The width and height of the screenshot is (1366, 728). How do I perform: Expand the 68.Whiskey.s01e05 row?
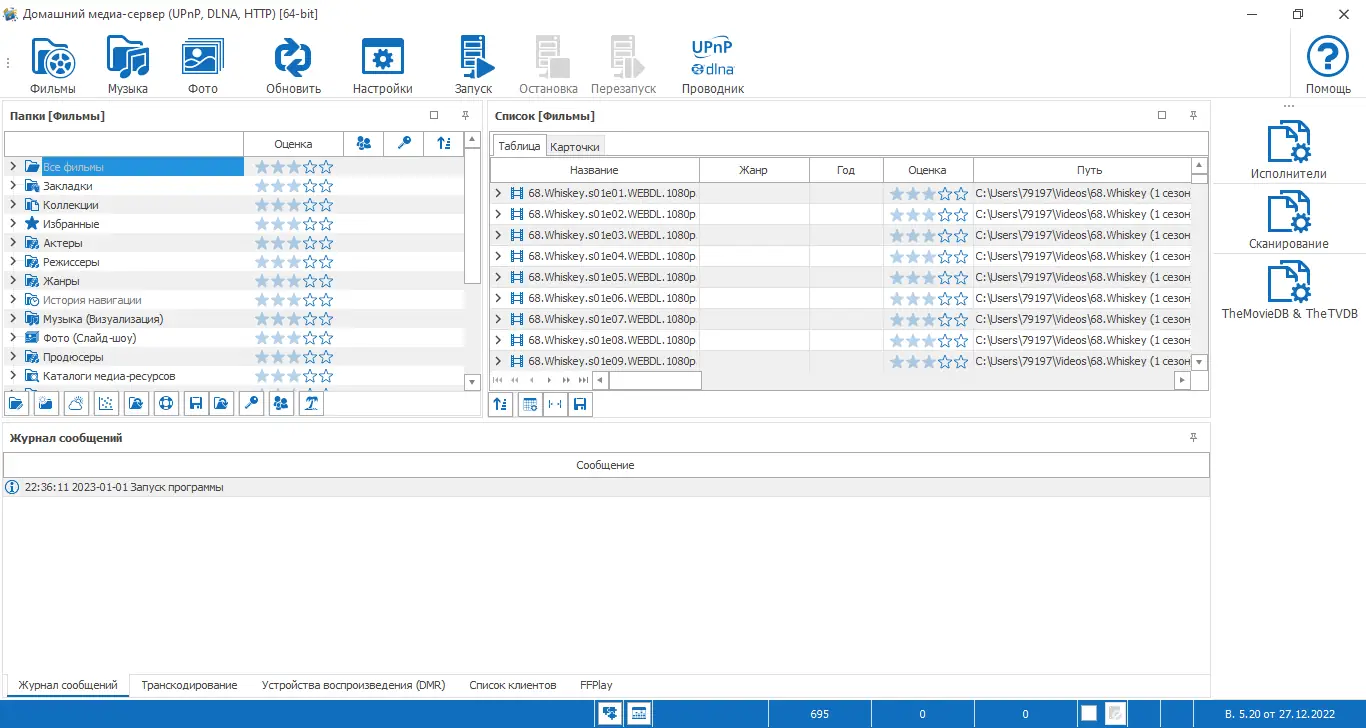point(499,277)
